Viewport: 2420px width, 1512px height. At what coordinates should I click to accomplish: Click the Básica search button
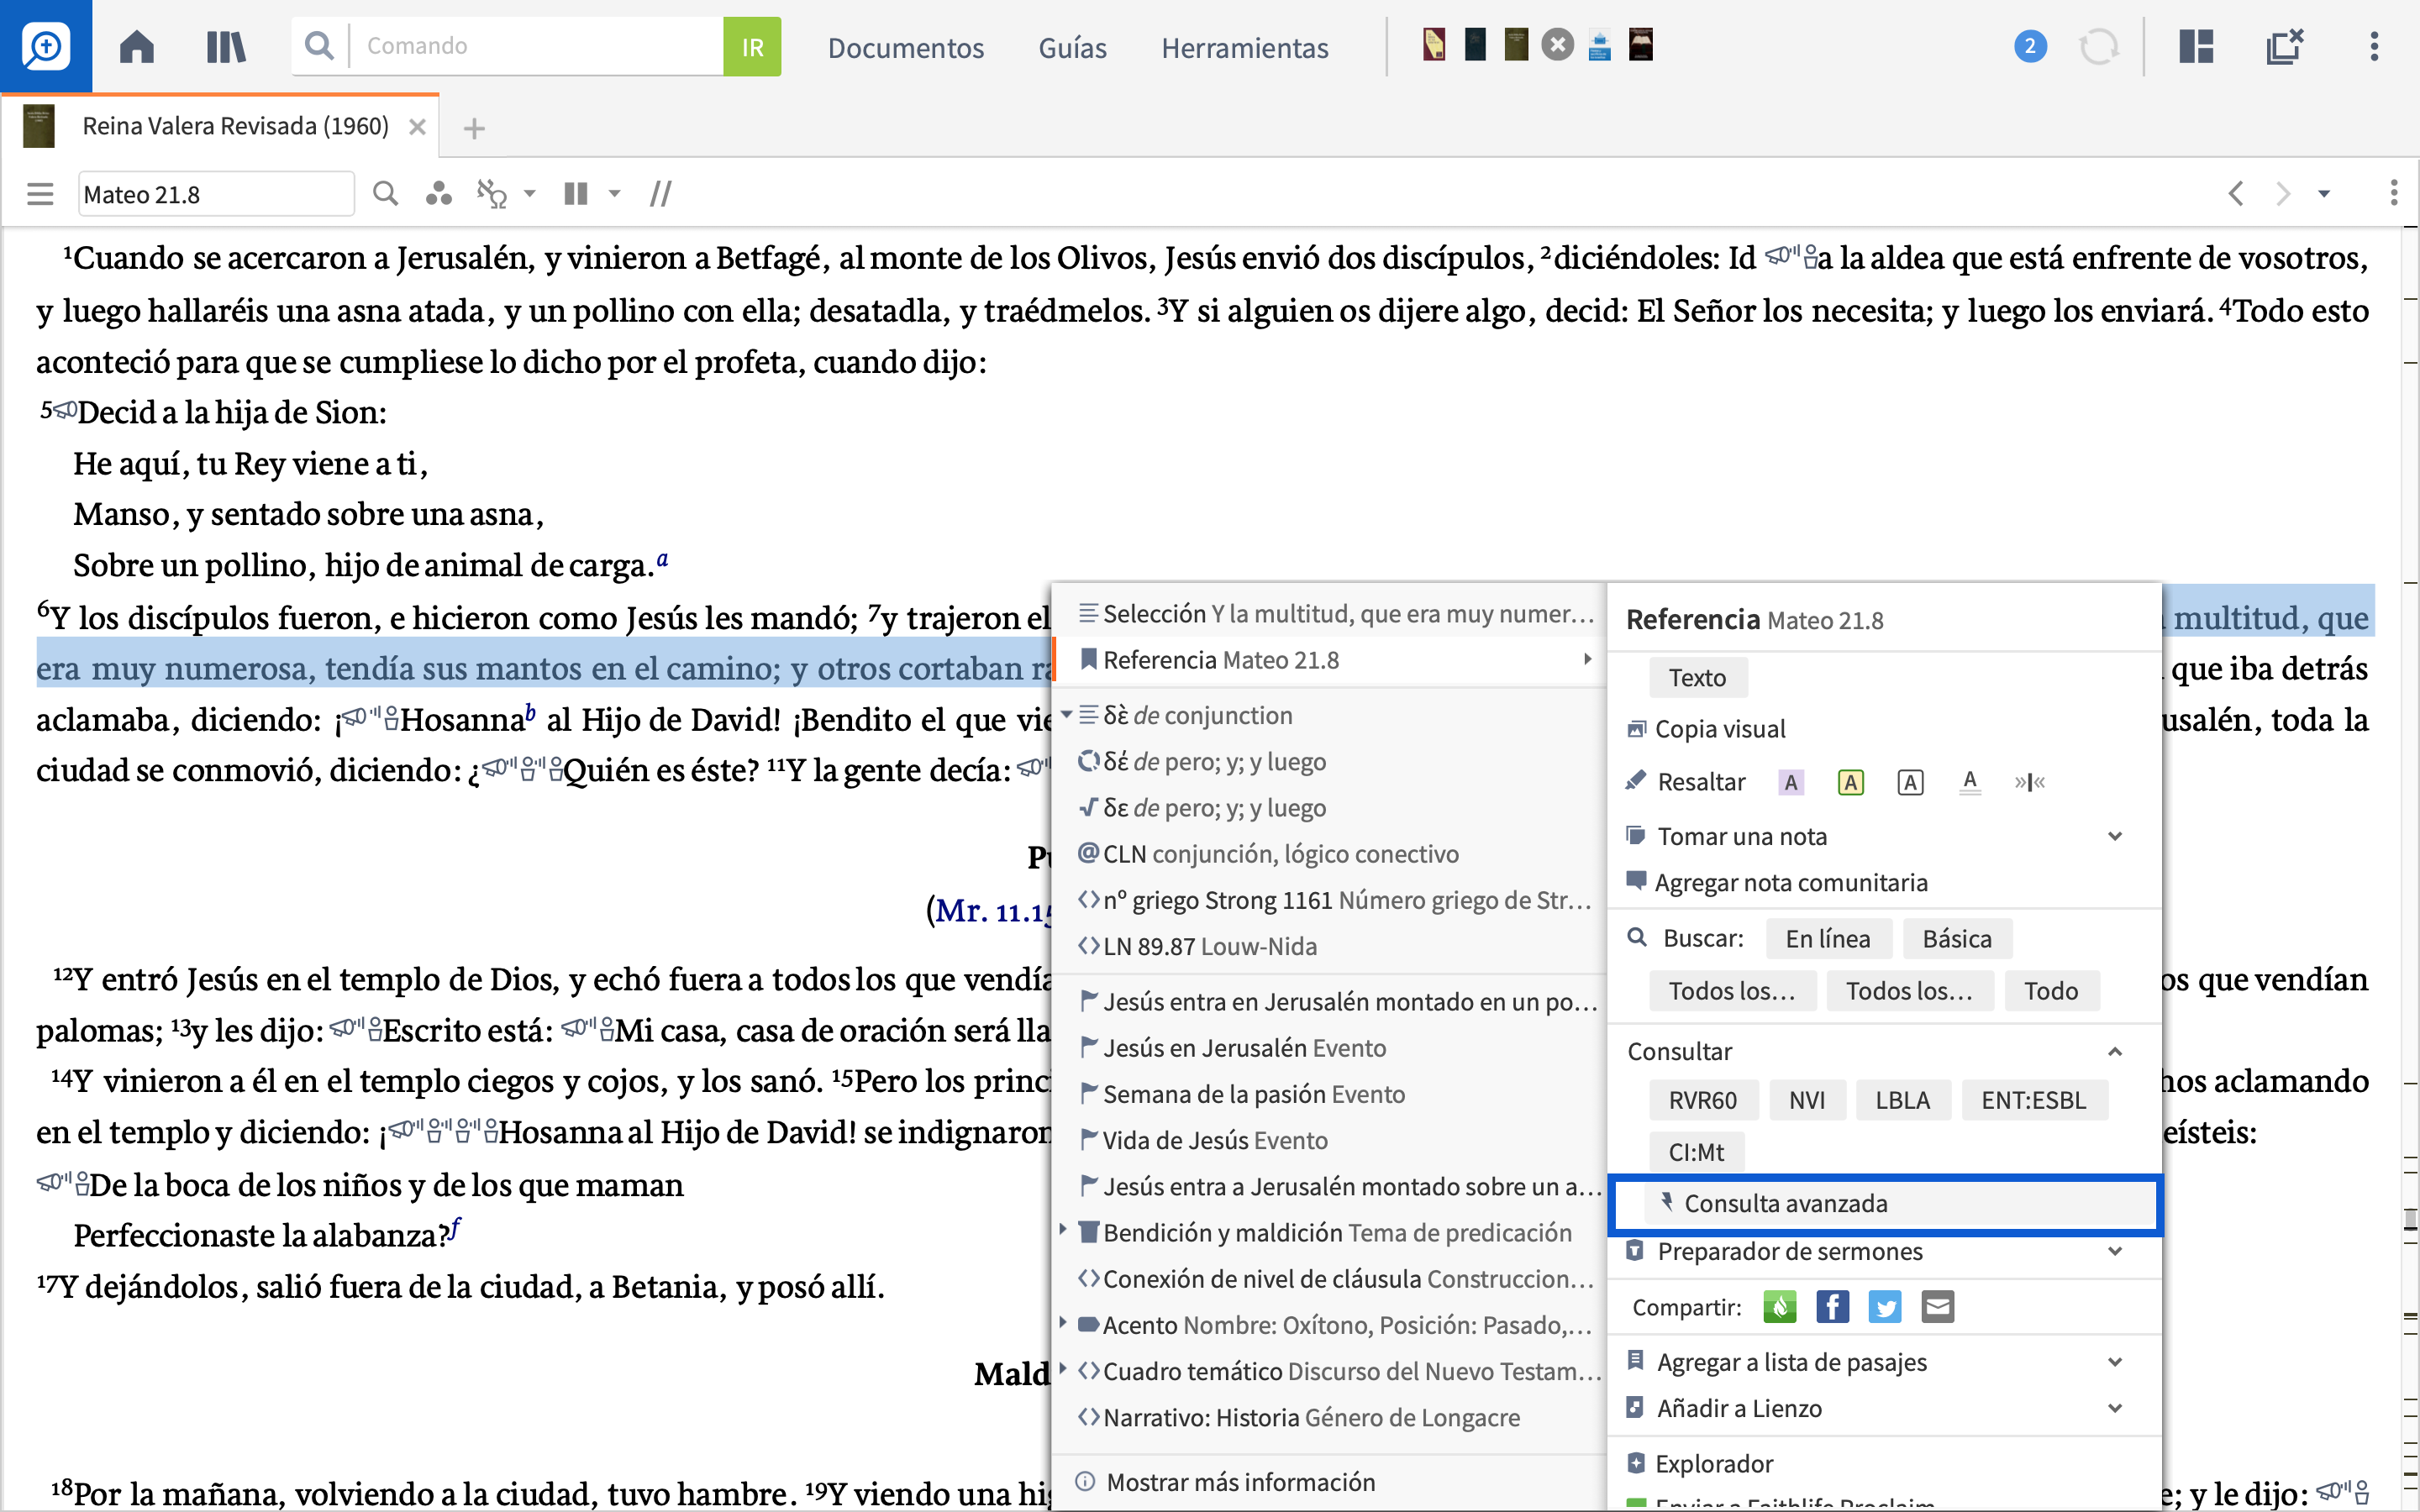tap(1957, 939)
